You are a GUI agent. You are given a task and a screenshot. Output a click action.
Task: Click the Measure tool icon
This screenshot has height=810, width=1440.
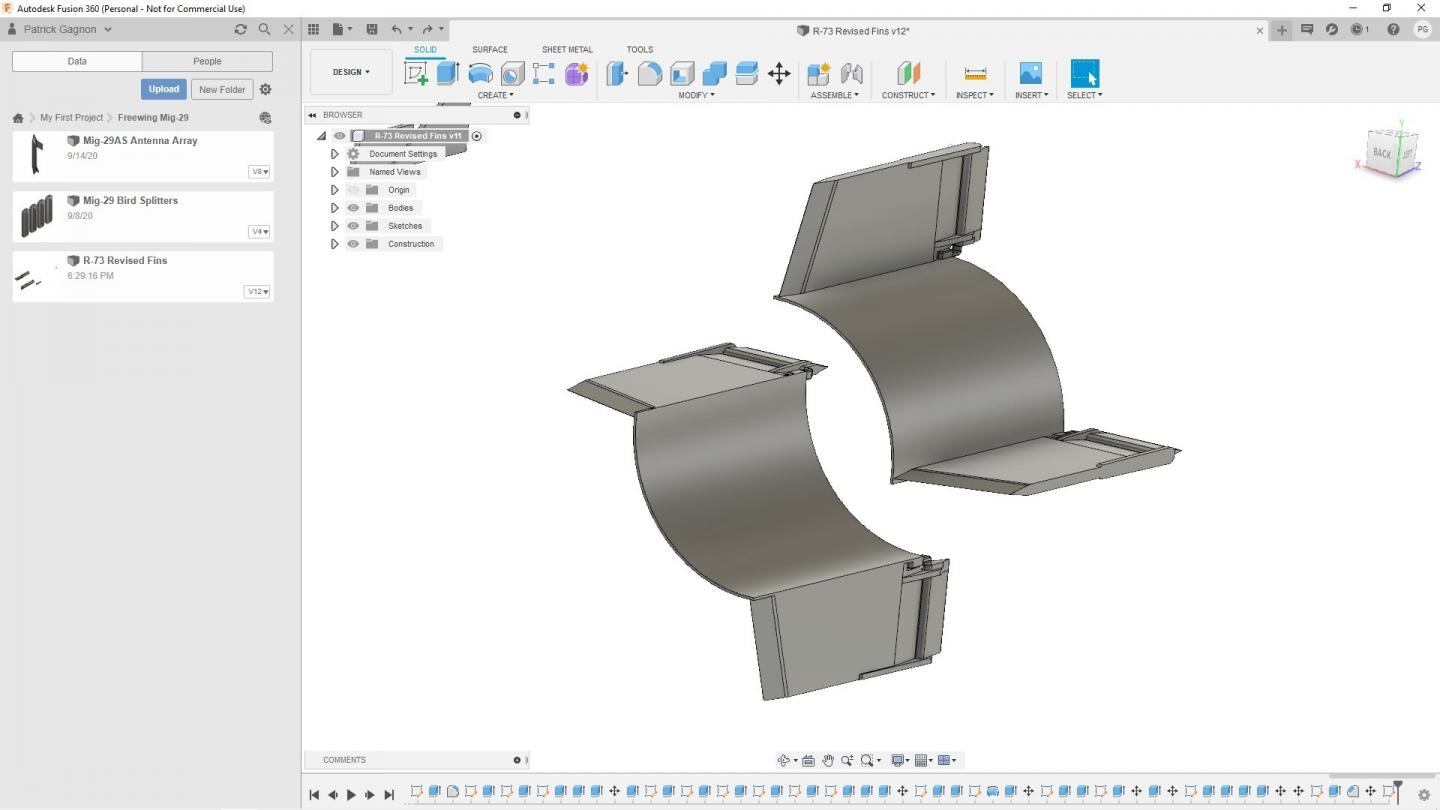click(975, 73)
